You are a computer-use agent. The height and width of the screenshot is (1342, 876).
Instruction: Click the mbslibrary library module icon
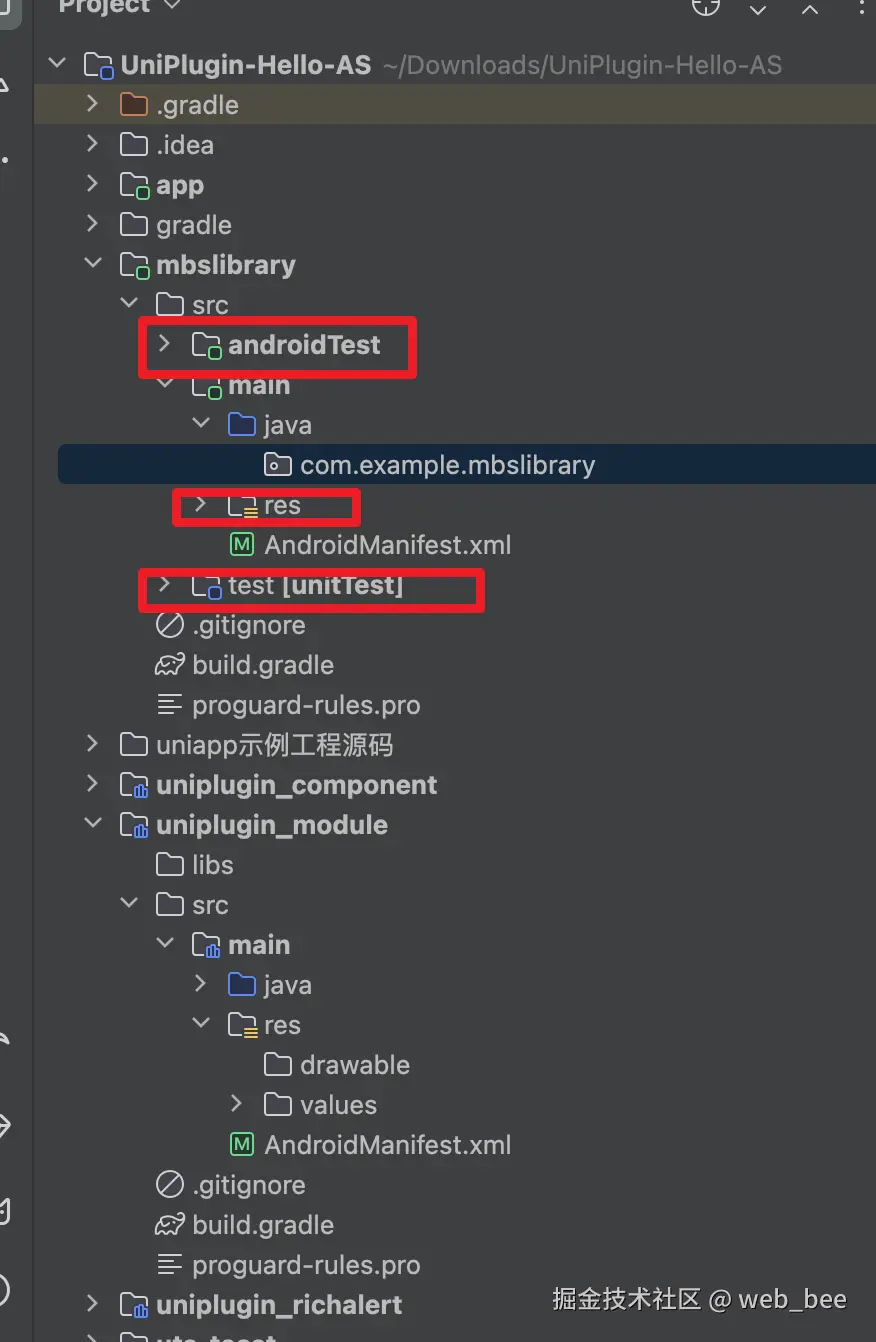click(x=134, y=264)
